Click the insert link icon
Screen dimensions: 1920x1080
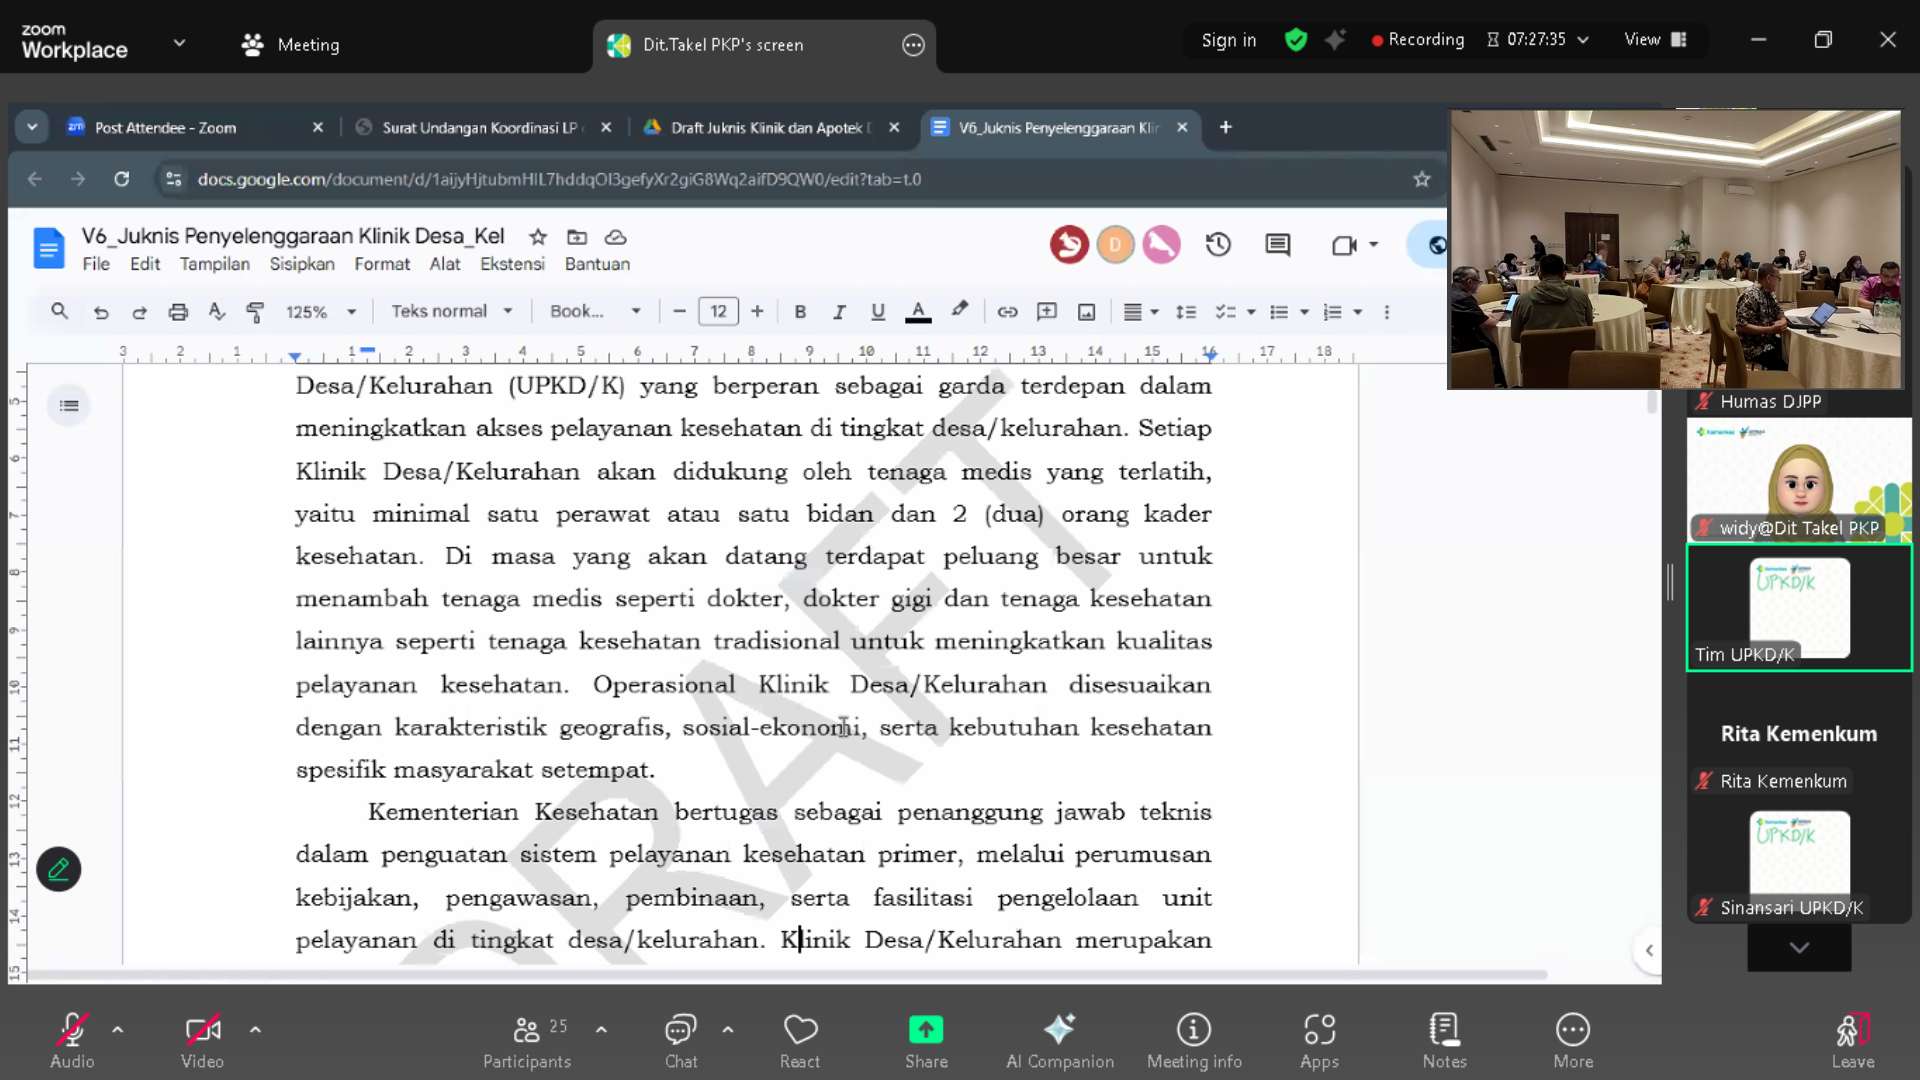coord(1007,312)
